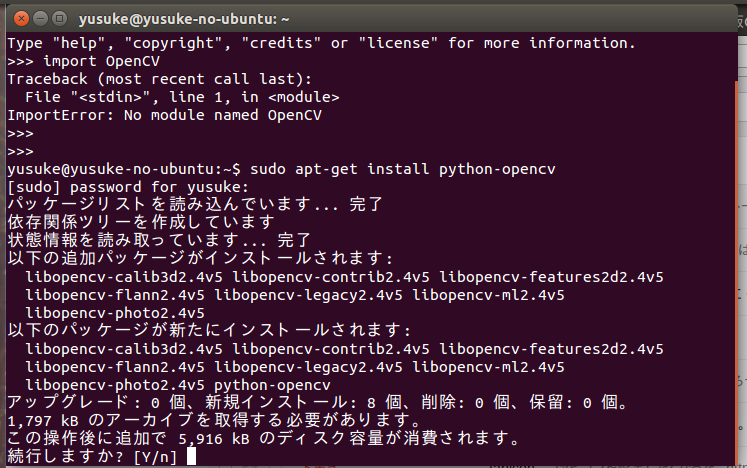Maximize the terminal window
This screenshot has height=468, width=747.
coord(60,19)
